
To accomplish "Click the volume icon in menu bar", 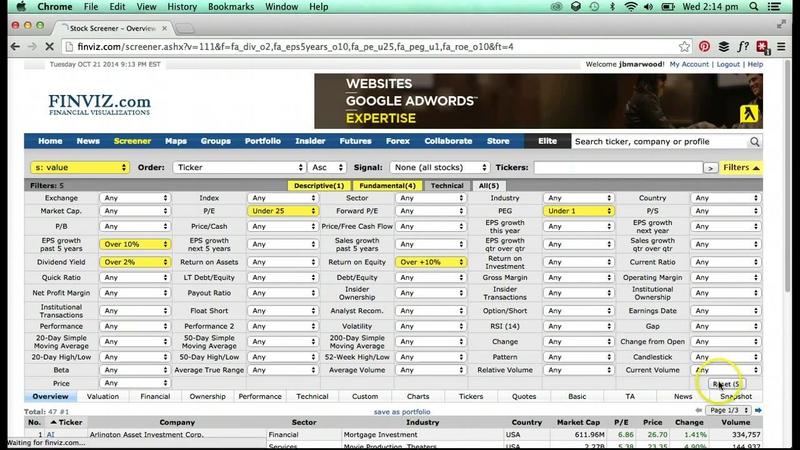I will (x=648, y=7).
